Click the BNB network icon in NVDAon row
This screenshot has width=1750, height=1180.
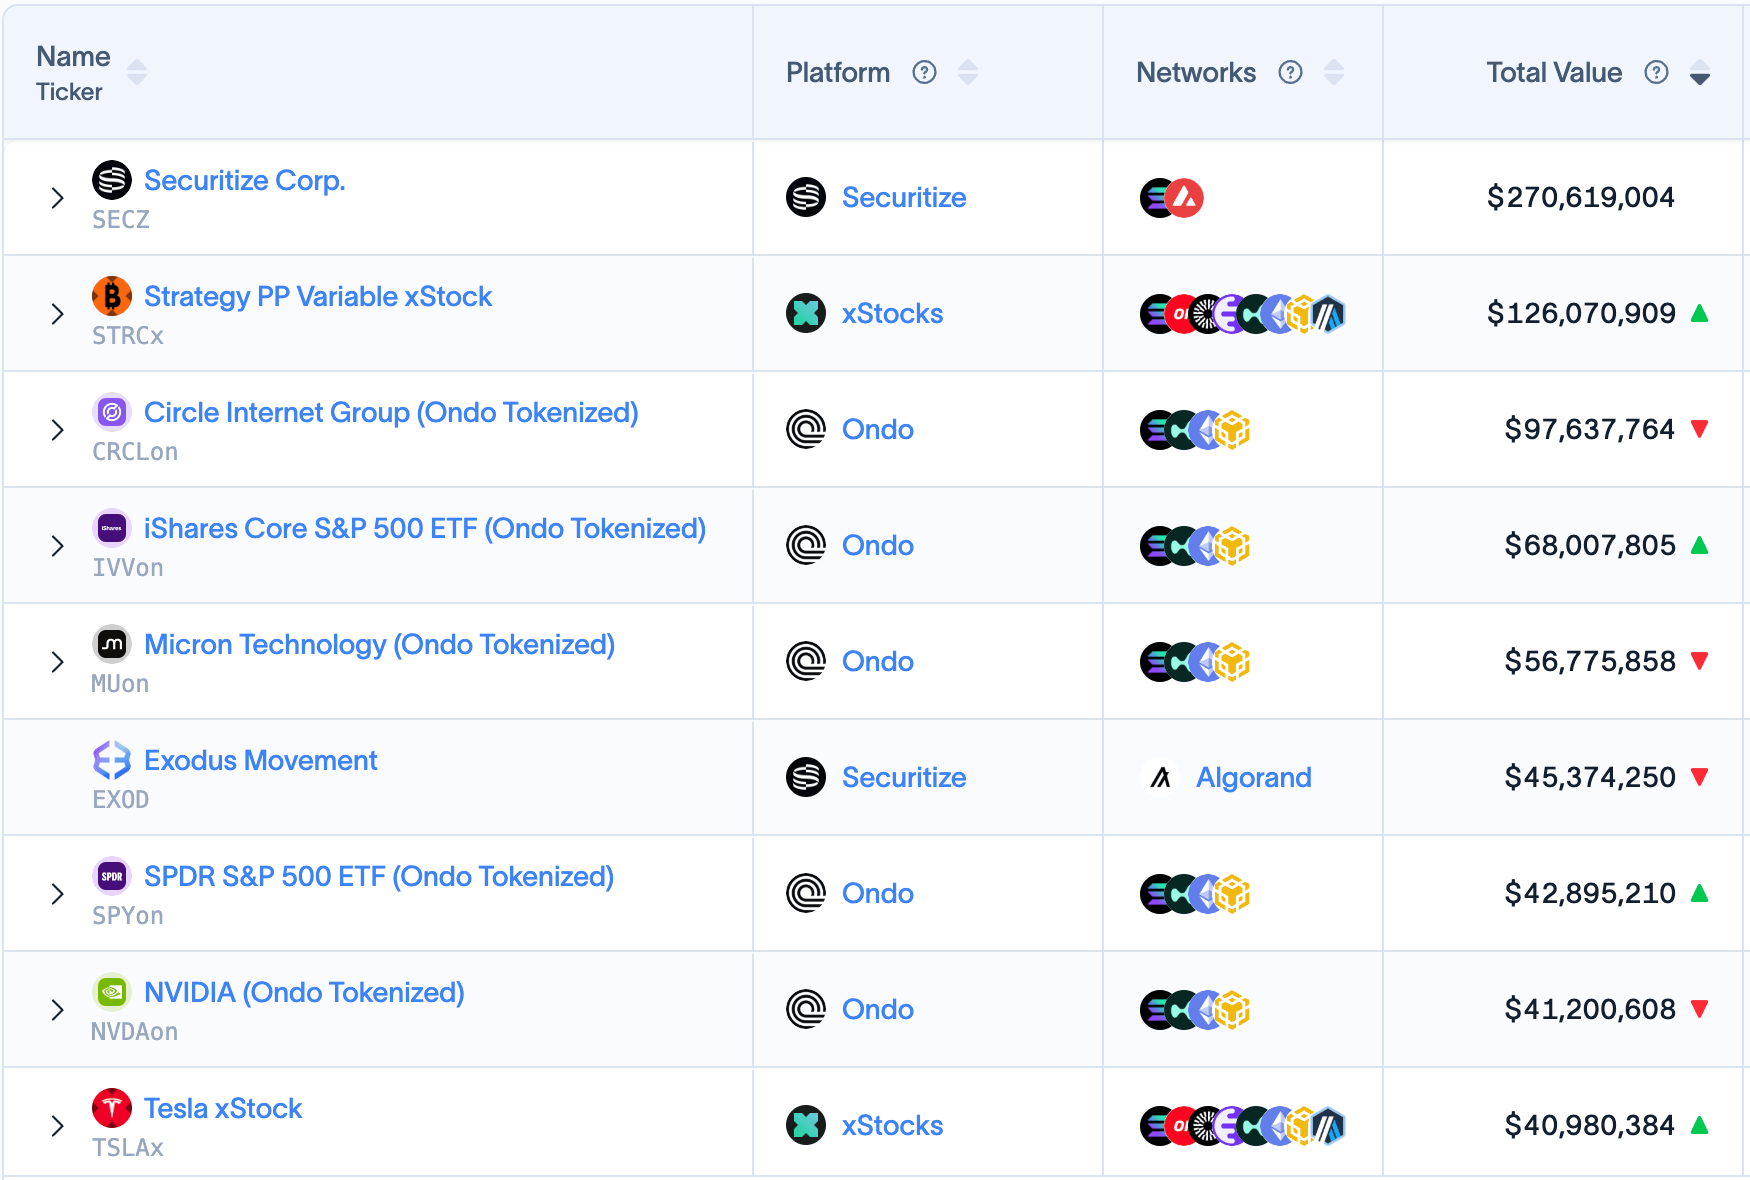tap(1233, 1010)
